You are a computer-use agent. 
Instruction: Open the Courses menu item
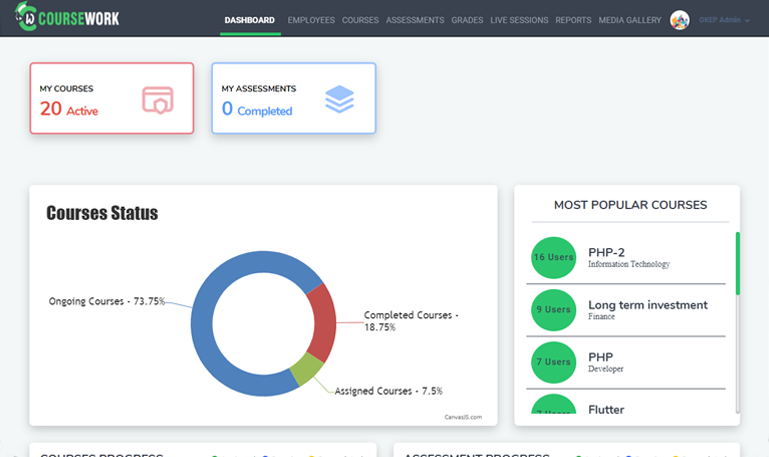point(360,20)
